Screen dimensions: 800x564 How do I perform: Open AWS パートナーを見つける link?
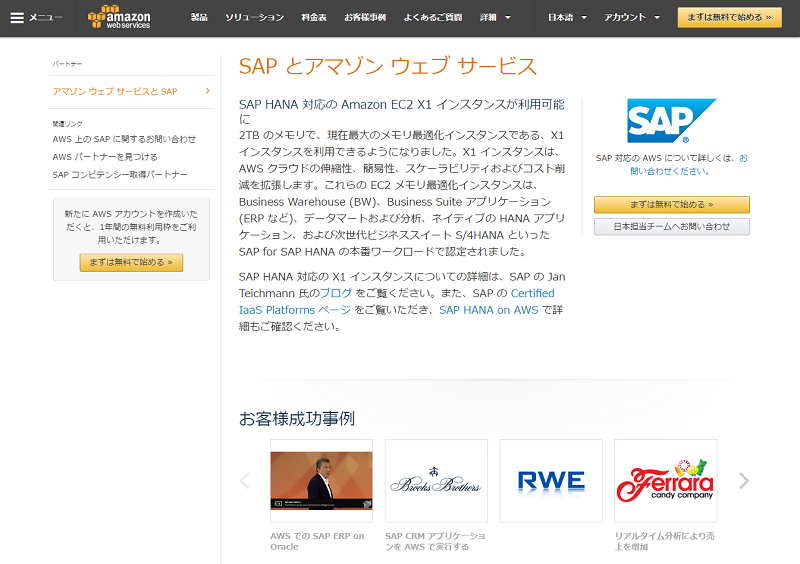point(105,157)
